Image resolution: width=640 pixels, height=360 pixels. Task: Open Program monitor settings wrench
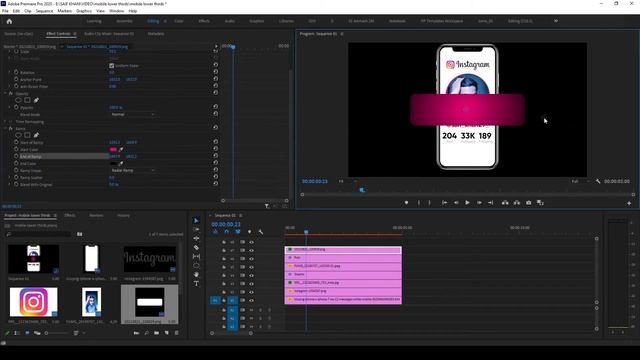tap(598, 181)
